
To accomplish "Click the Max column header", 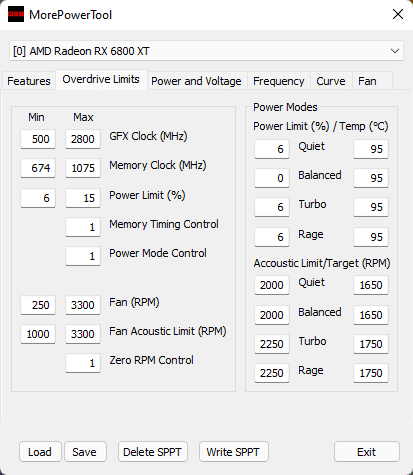I will [x=83, y=117].
